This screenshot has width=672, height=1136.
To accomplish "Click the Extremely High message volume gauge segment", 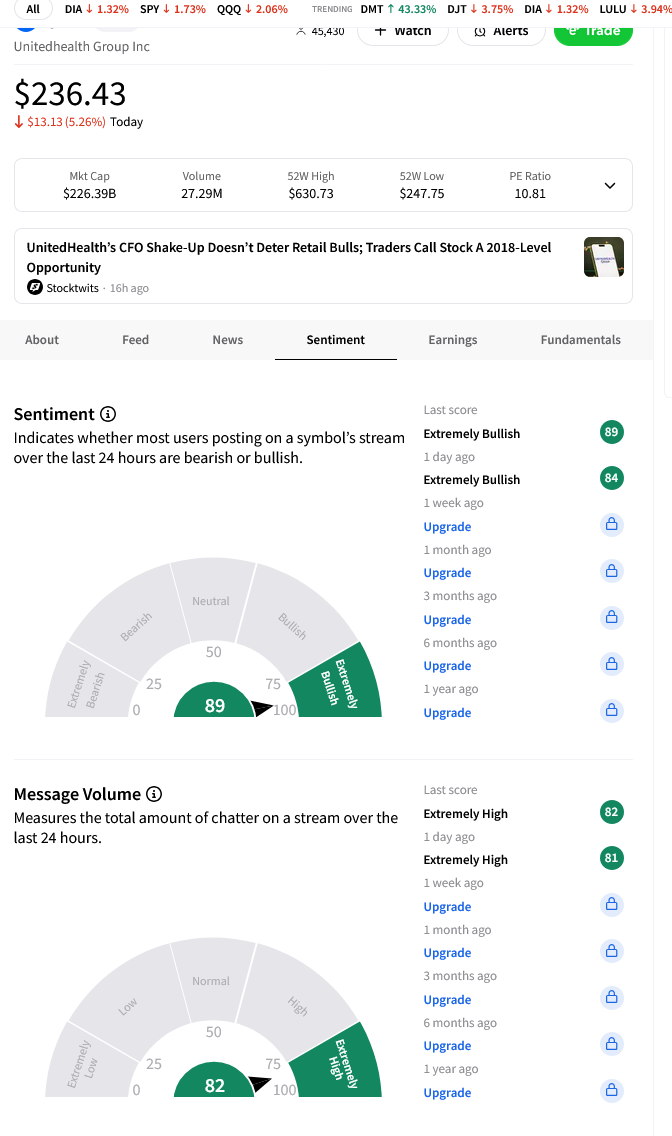I will (338, 1063).
